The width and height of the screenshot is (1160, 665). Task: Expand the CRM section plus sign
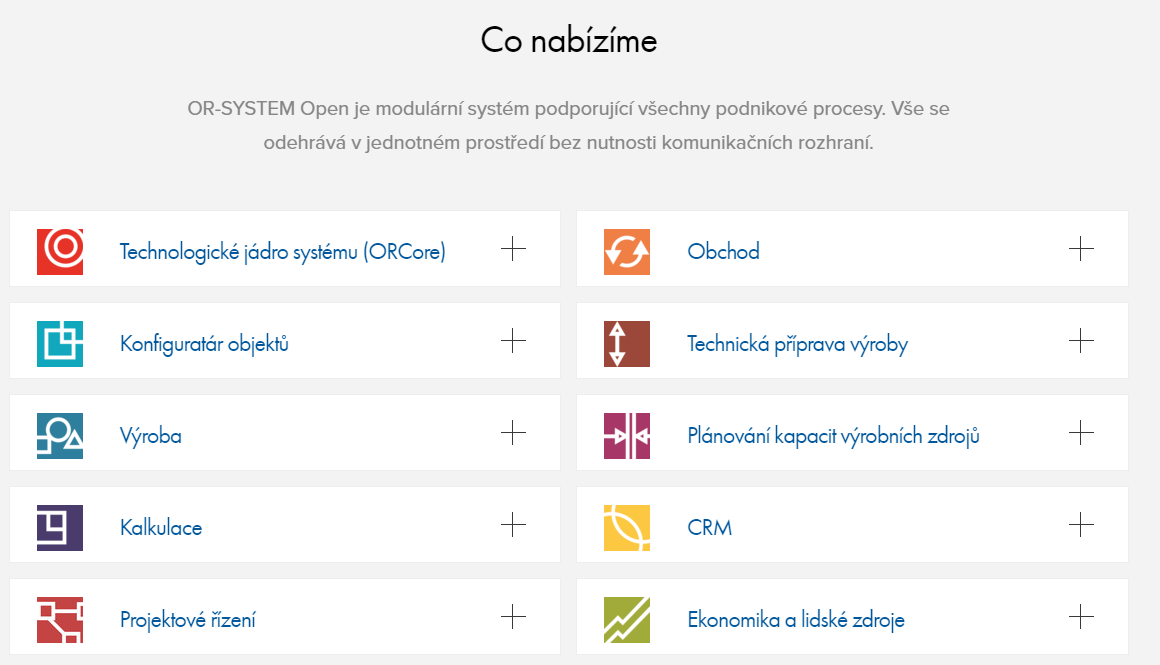click(x=1081, y=525)
